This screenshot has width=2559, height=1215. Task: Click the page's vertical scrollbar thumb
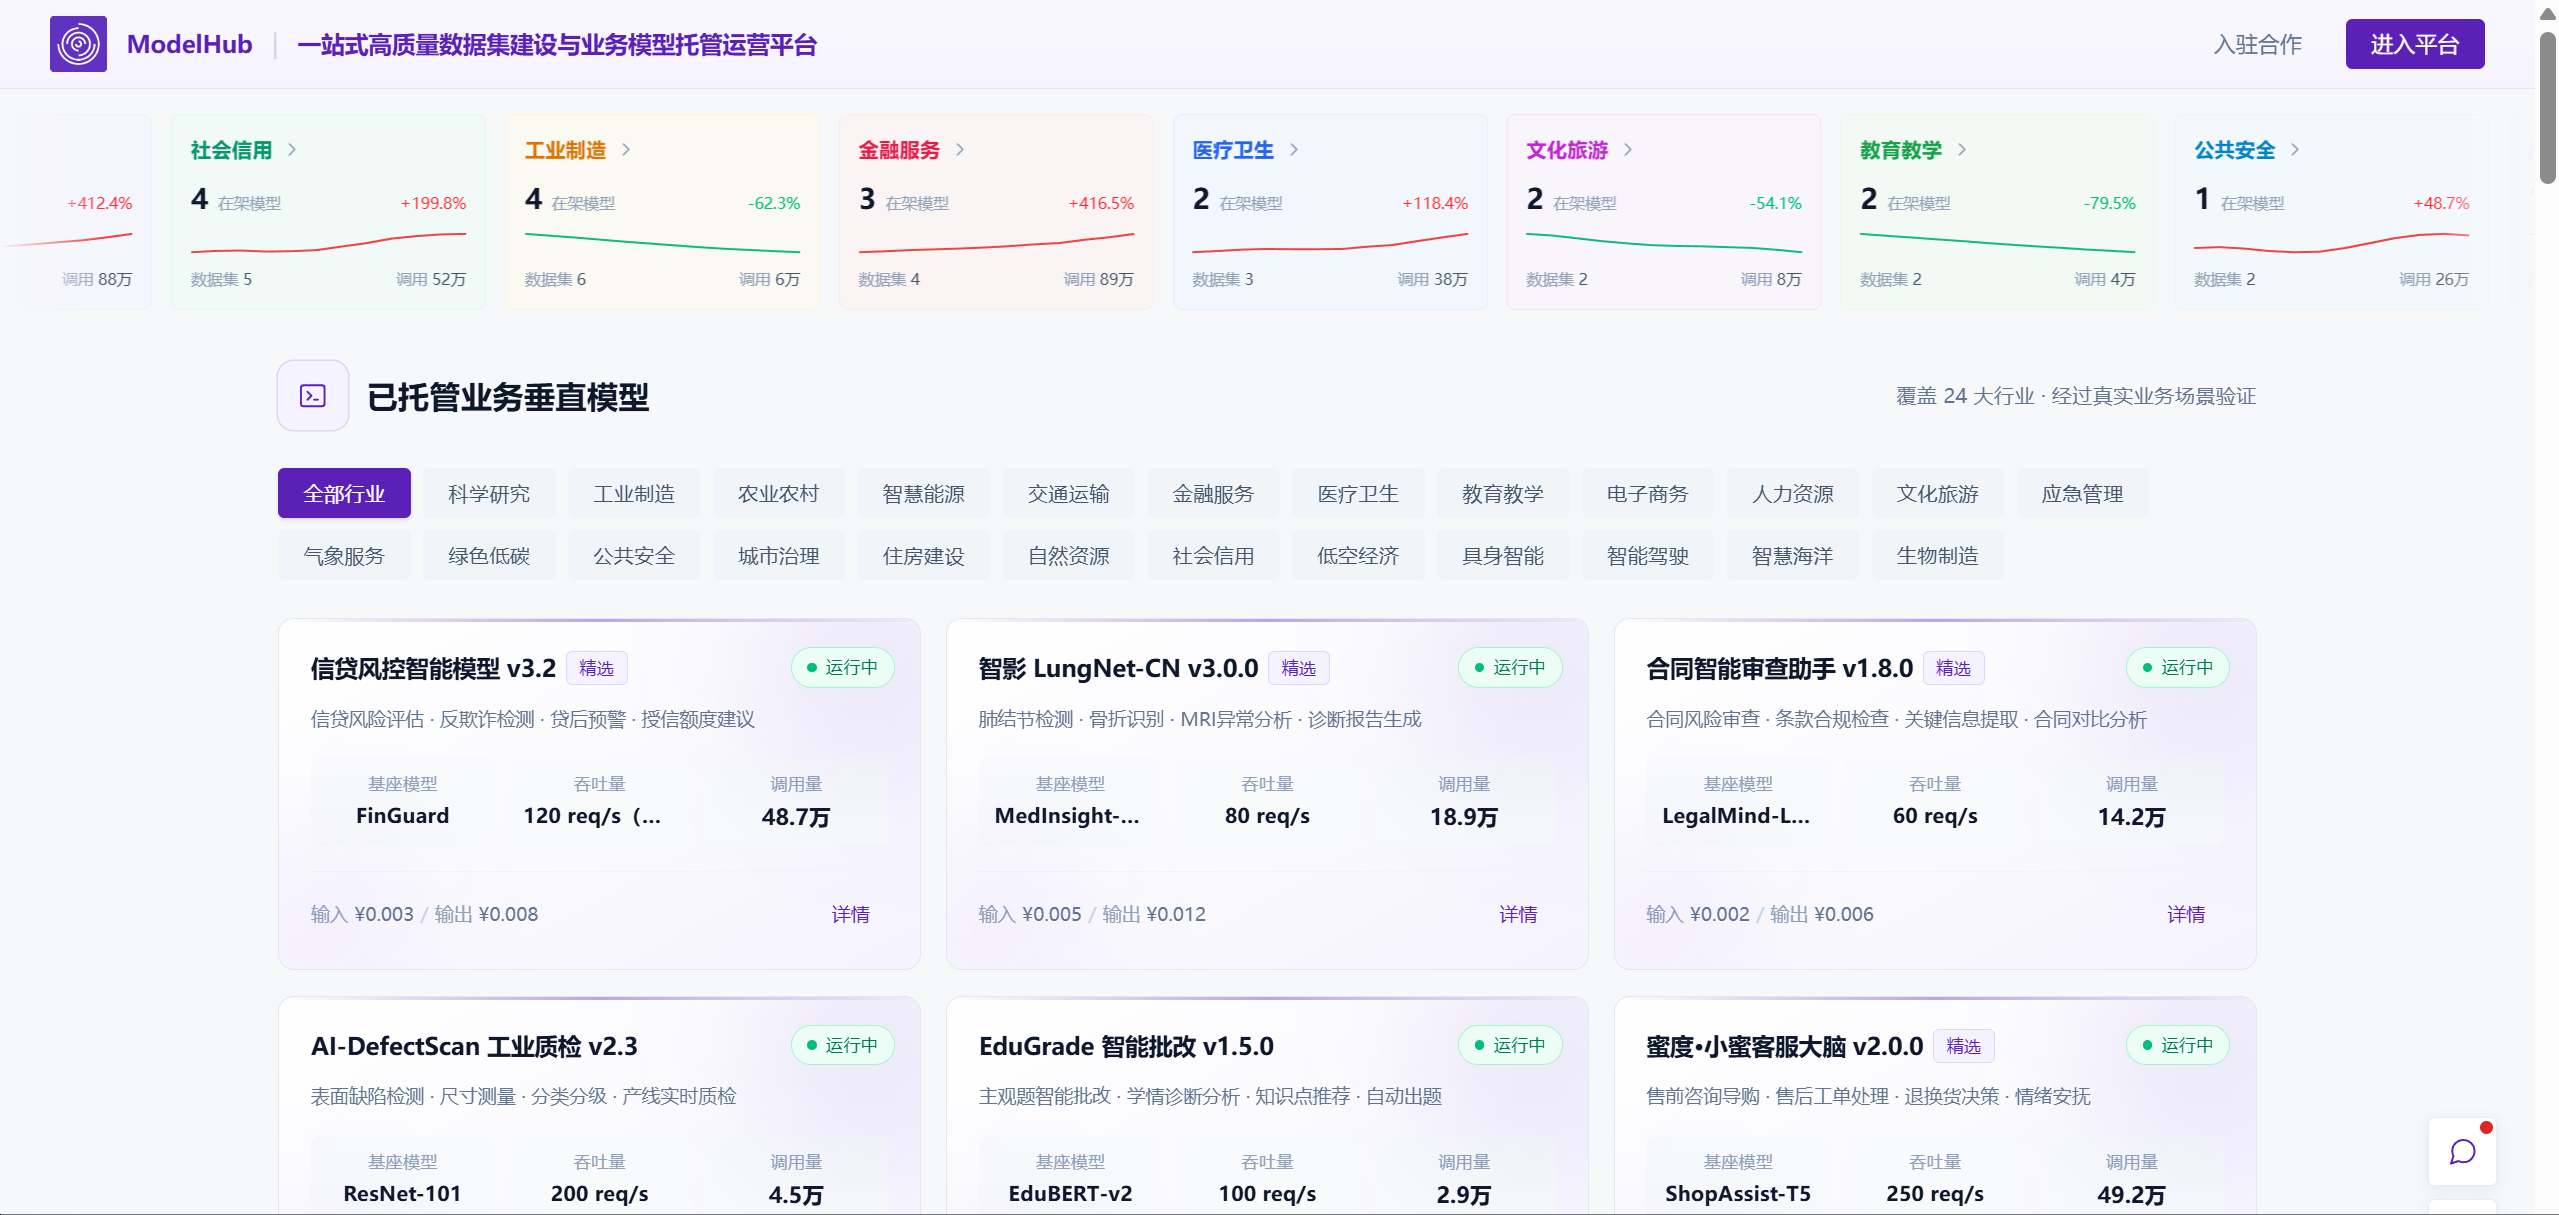(x=2548, y=108)
